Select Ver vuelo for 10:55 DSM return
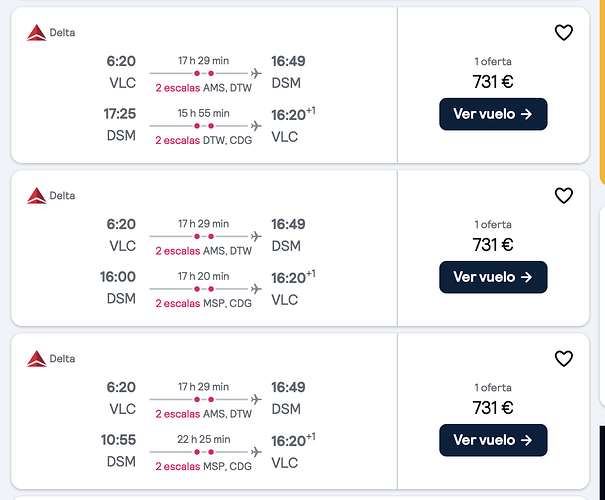 tap(493, 440)
